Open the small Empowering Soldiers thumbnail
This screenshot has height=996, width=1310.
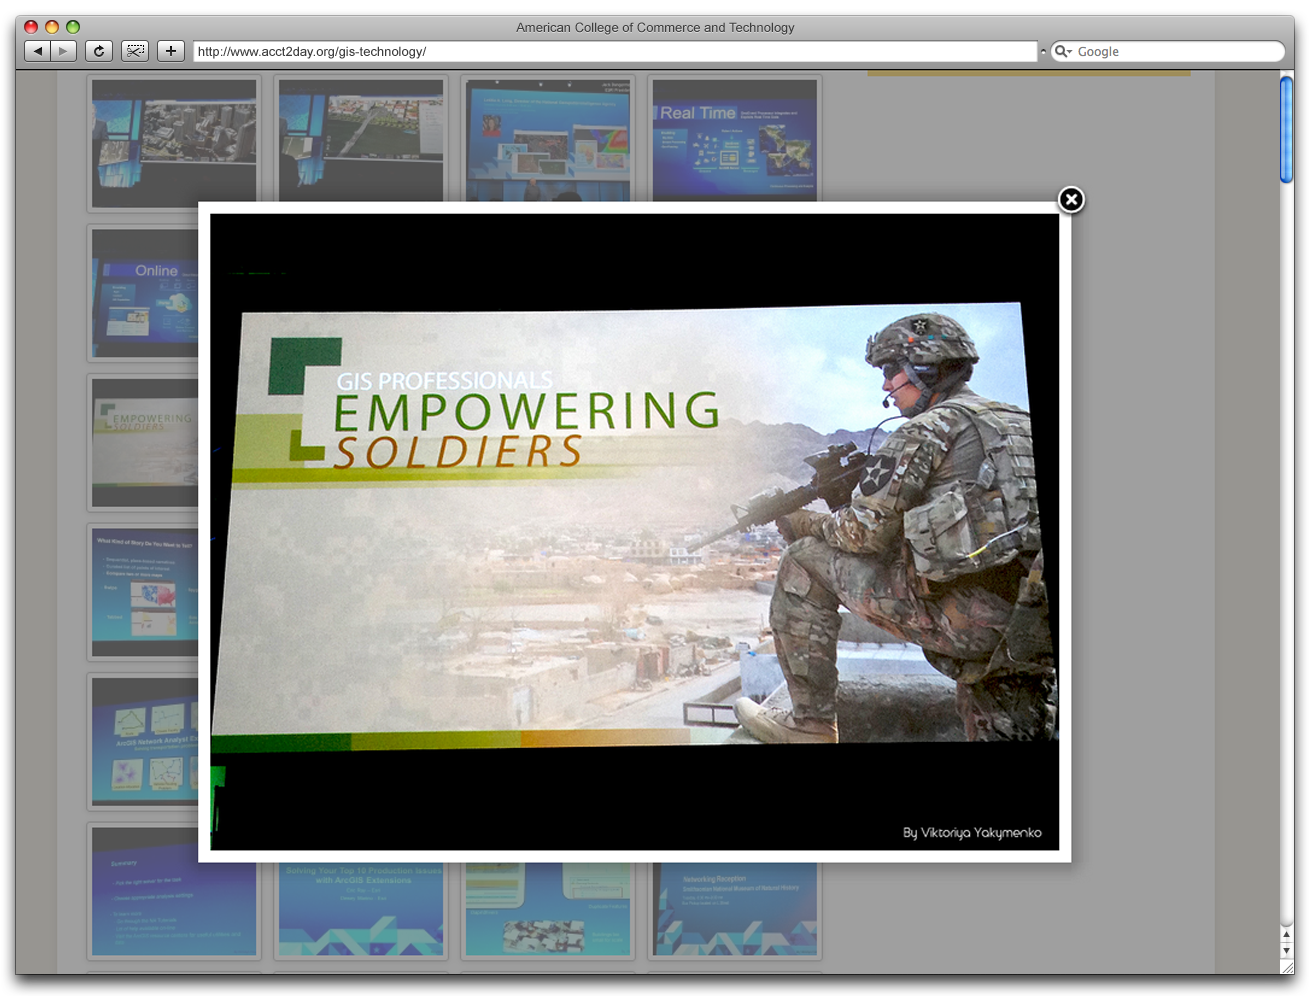(144, 442)
